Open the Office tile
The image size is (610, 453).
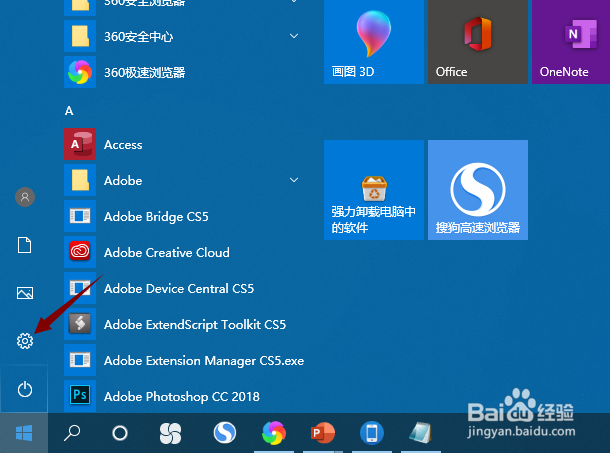point(478,41)
